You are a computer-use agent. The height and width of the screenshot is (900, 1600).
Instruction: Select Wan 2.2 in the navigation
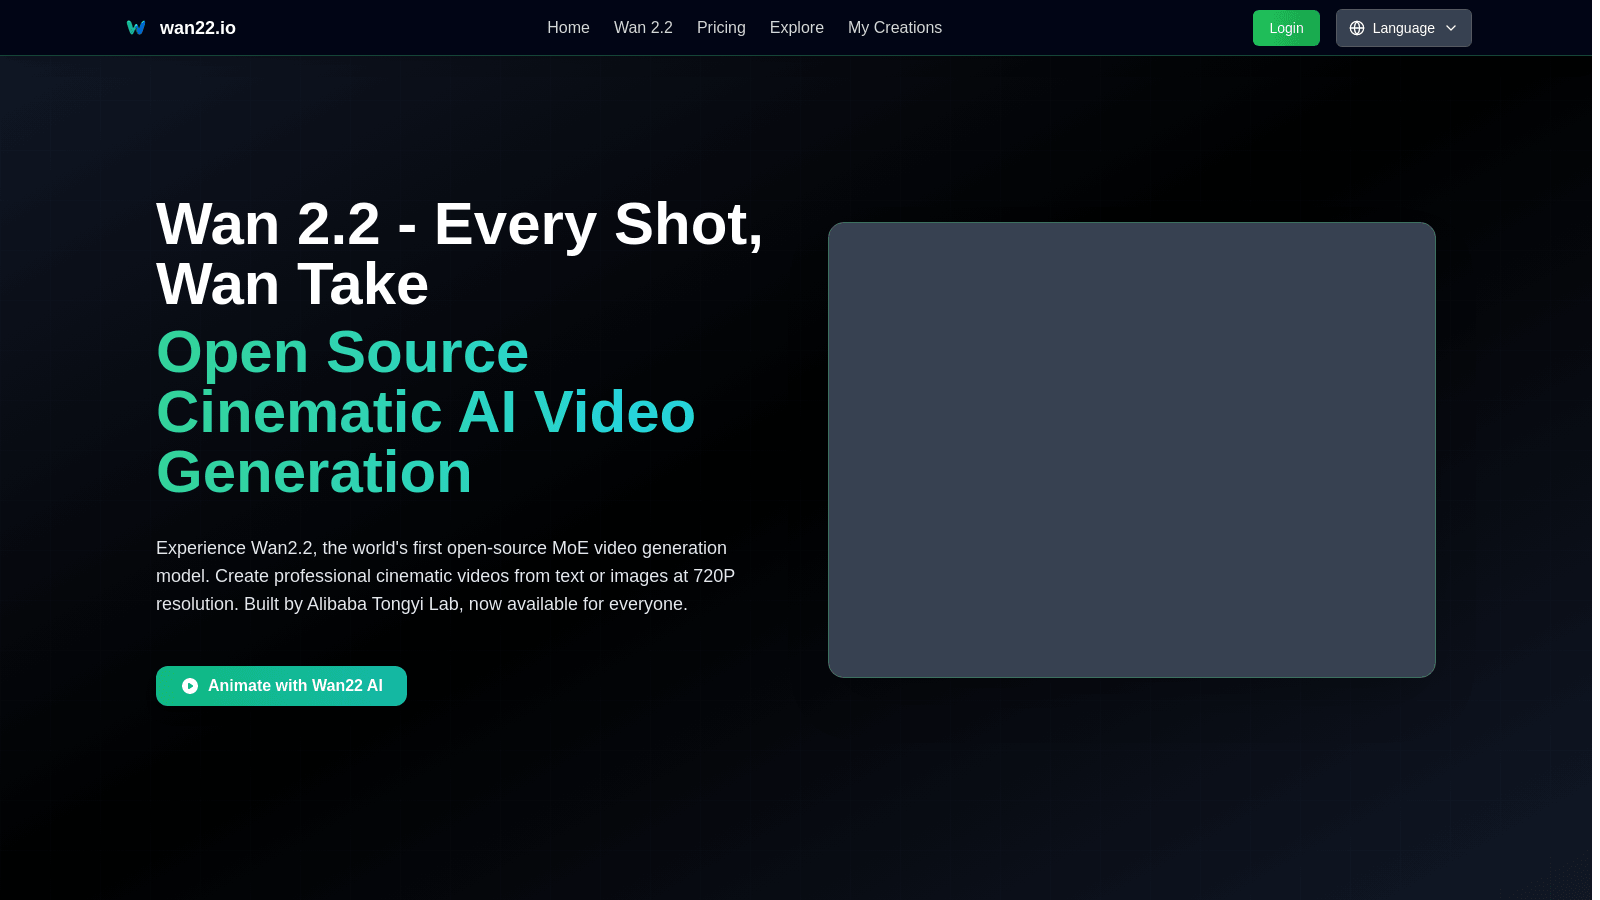tap(643, 27)
